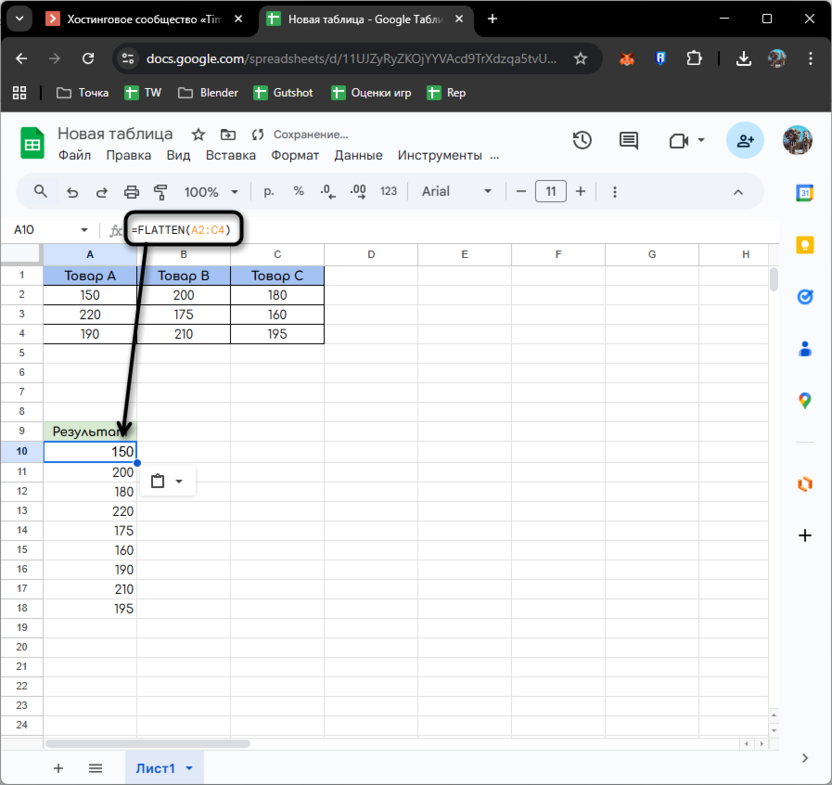Open the Файл menu

[x=74, y=156]
